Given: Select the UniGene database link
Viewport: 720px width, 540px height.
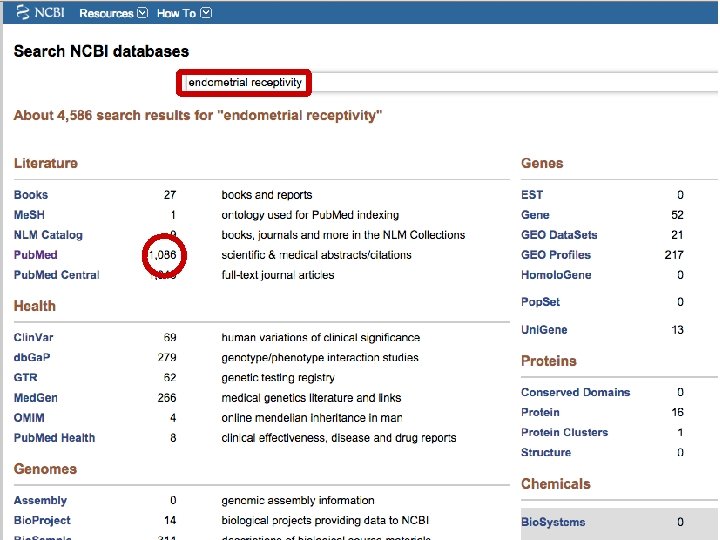Looking at the screenshot, I should tap(544, 330).
